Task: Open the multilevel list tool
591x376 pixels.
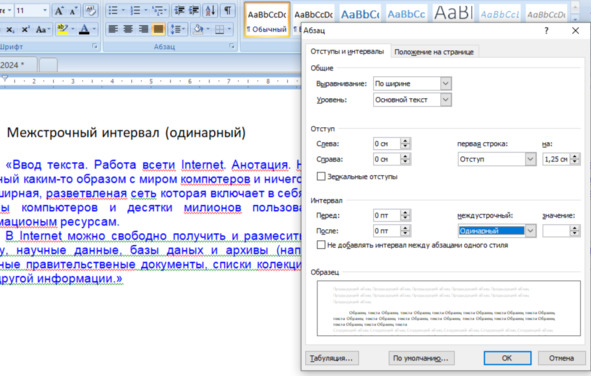Action: [x=158, y=11]
